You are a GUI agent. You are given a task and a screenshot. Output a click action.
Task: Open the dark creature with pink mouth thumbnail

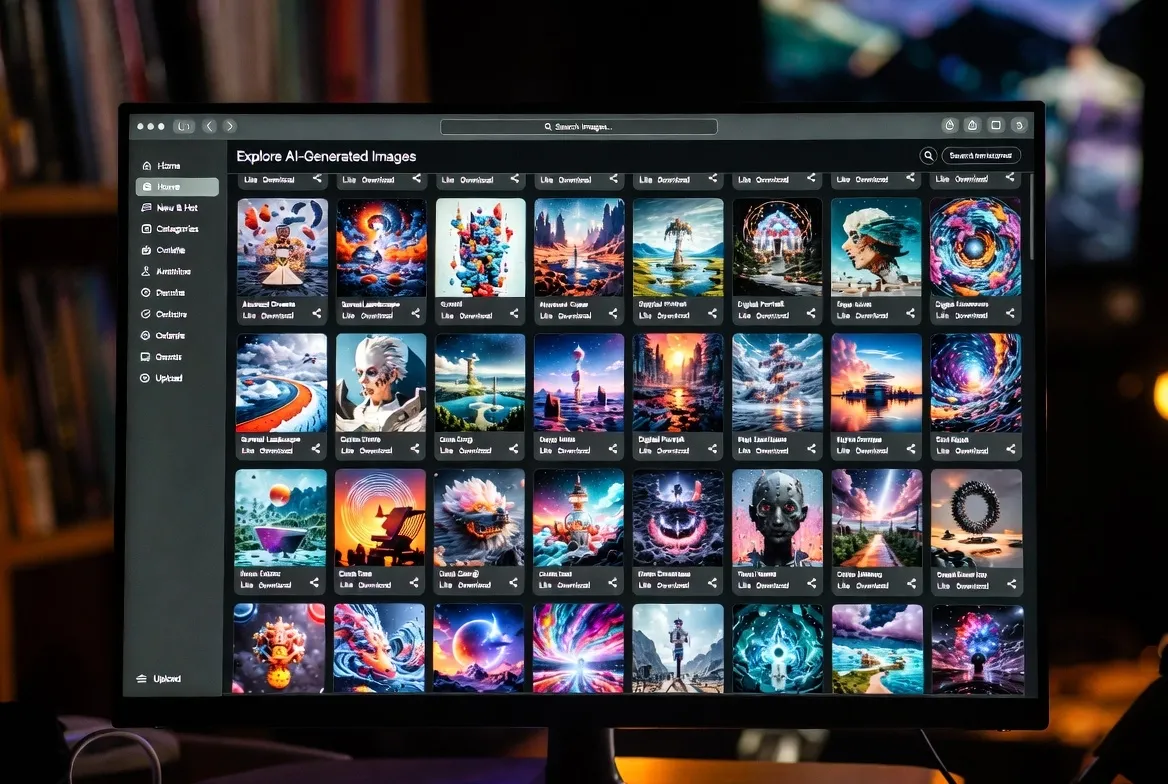[x=678, y=518]
